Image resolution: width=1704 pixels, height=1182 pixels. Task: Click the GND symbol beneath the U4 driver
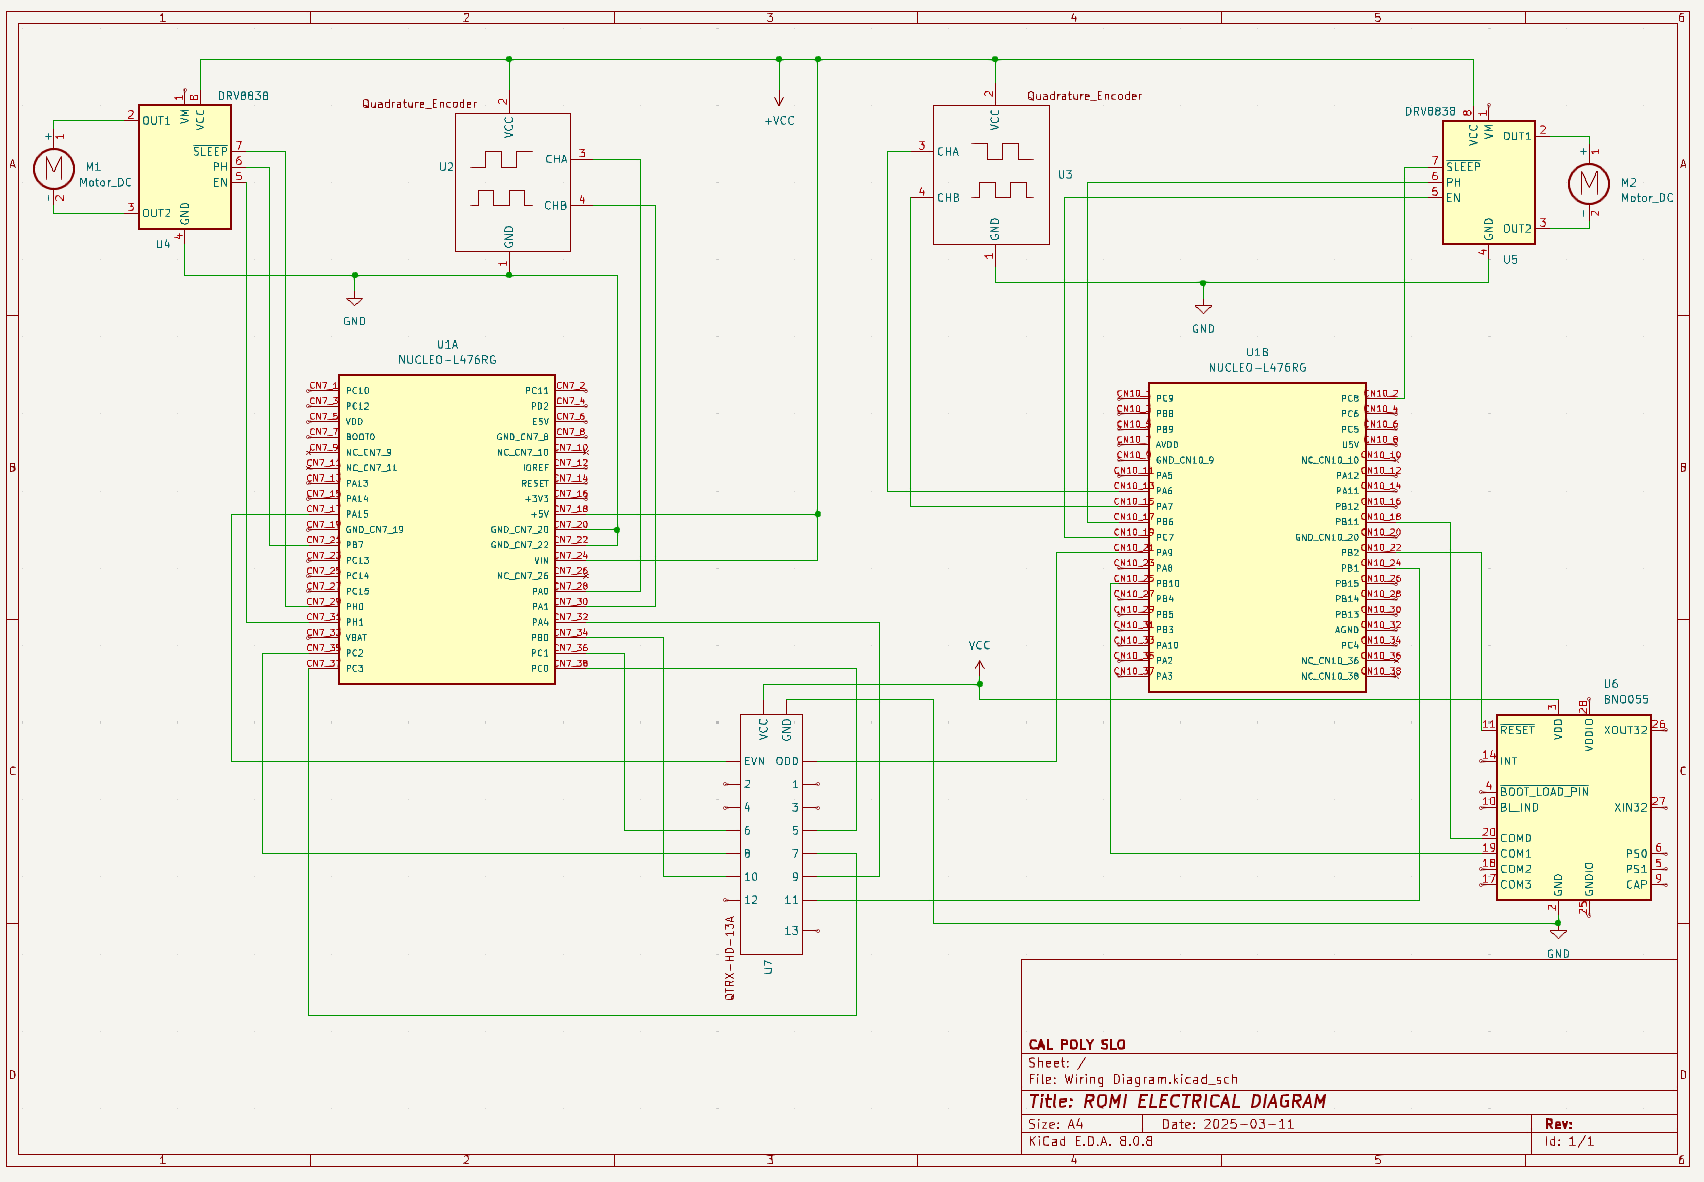(x=354, y=301)
